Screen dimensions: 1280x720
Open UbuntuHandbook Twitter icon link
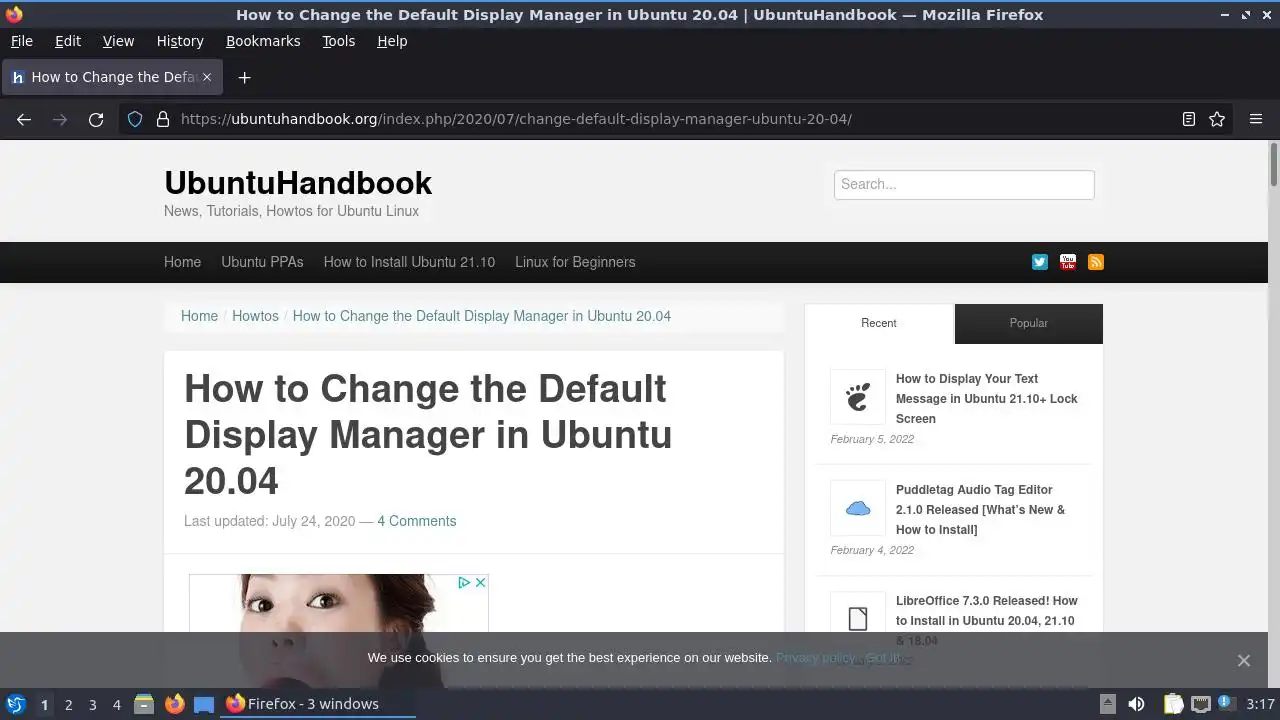1040,262
